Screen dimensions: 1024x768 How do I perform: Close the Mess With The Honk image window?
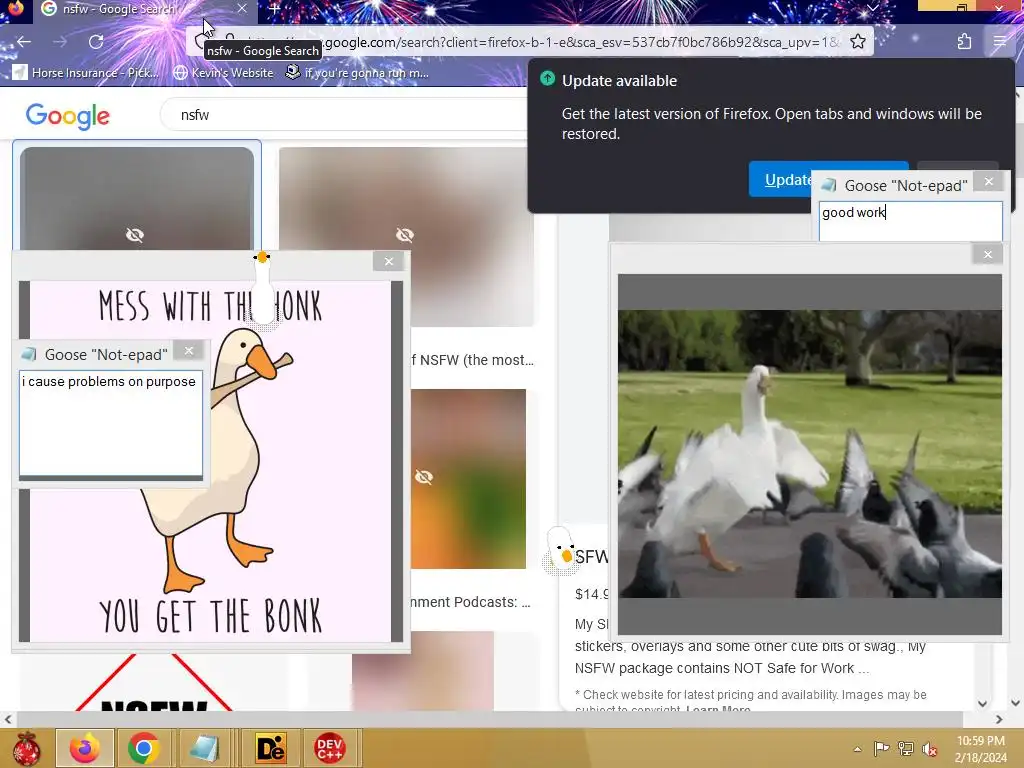coord(389,261)
